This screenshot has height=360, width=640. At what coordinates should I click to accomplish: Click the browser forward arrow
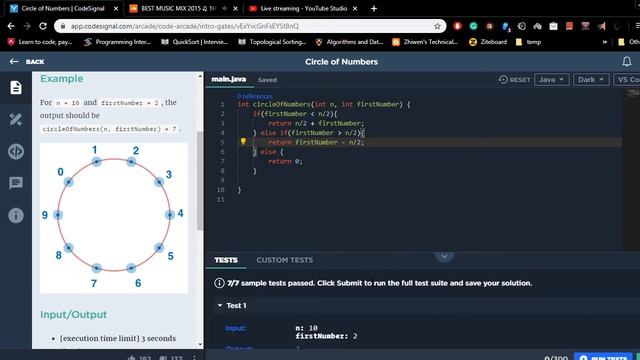coord(27,26)
